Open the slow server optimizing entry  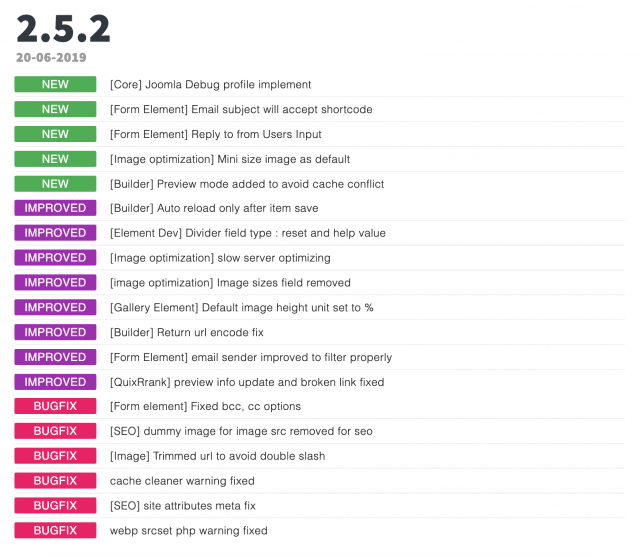[x=220, y=258]
